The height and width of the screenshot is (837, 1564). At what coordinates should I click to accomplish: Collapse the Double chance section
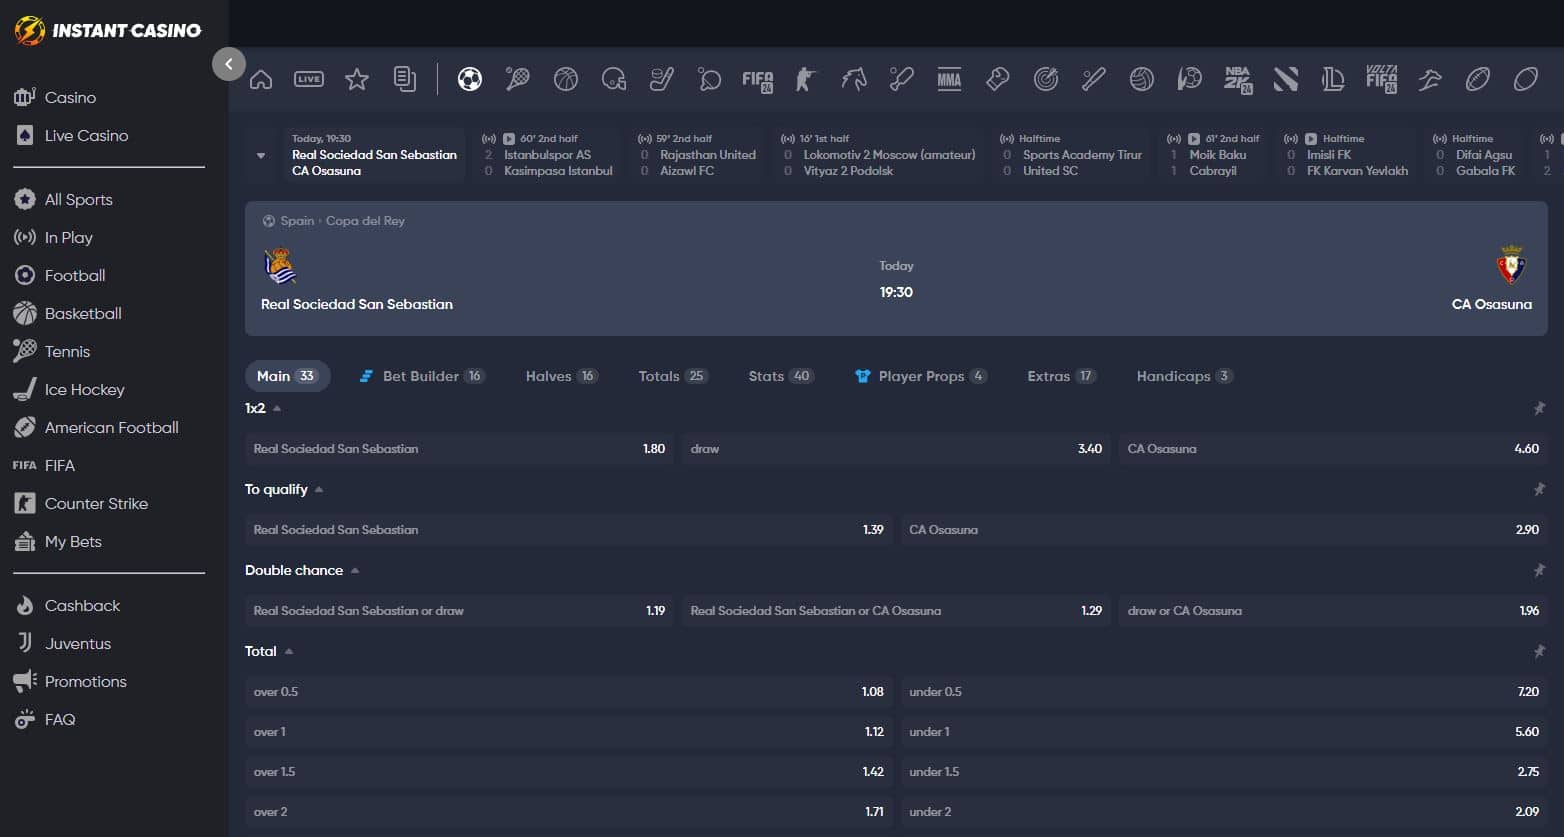coord(355,570)
